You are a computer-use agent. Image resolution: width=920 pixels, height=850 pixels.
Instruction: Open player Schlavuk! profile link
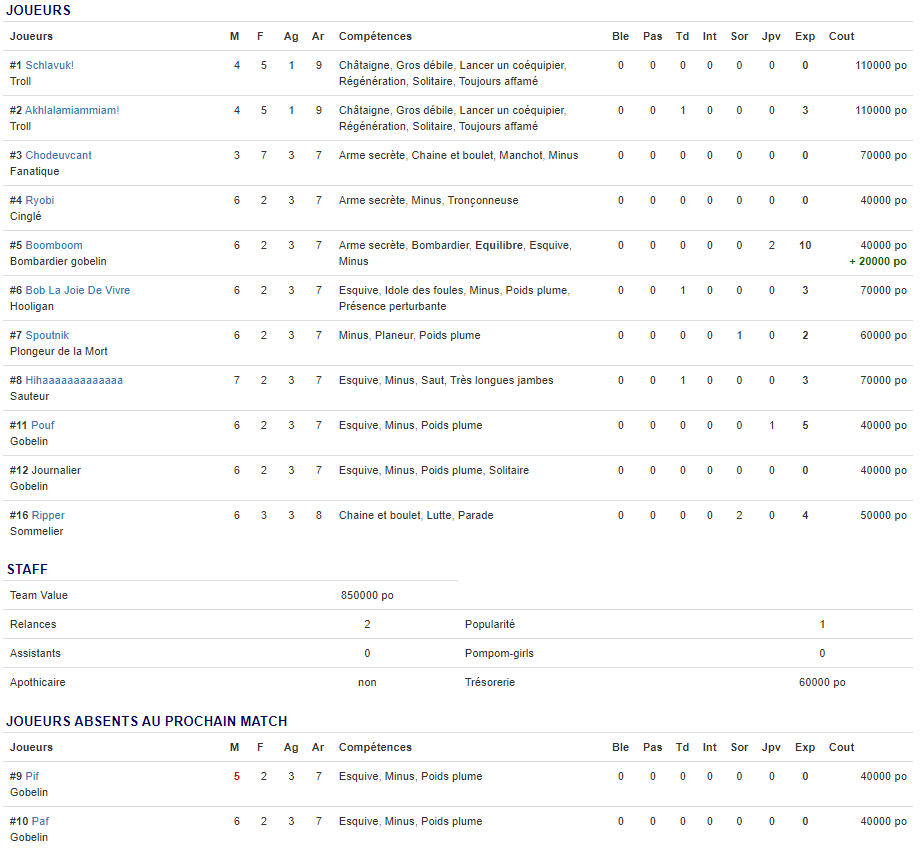pos(49,65)
